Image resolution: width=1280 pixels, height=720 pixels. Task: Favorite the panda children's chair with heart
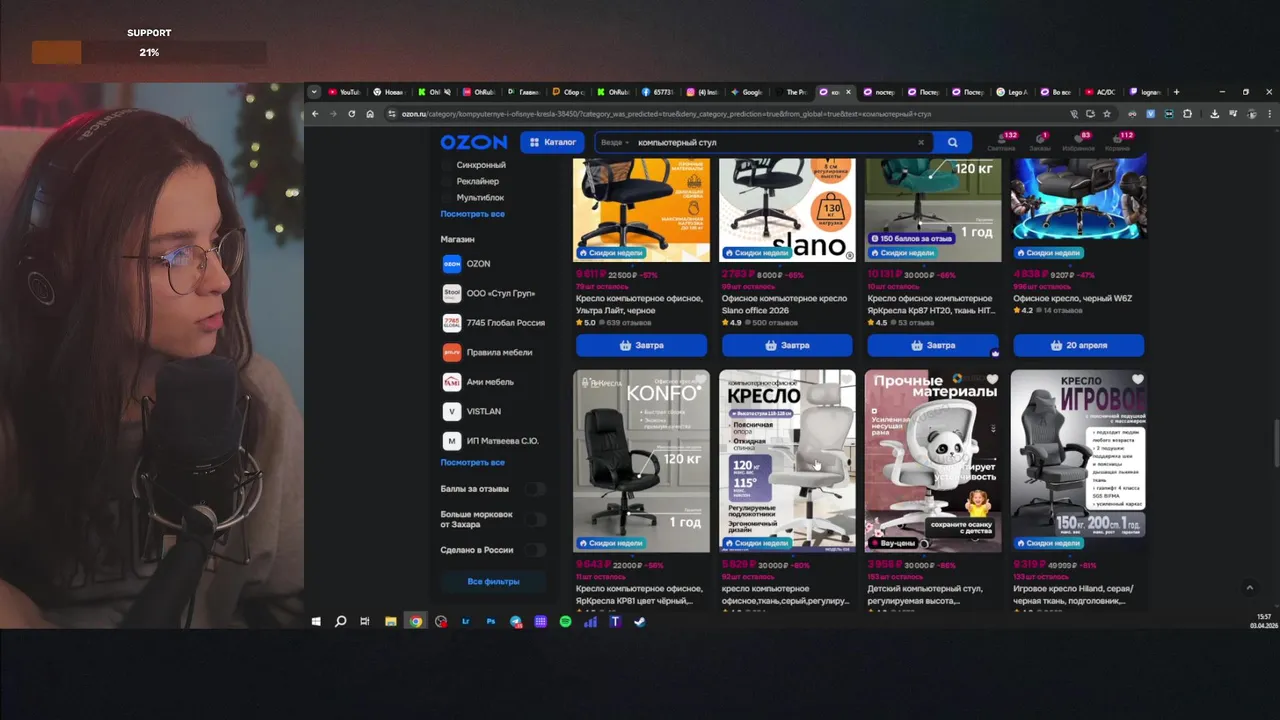coord(992,380)
